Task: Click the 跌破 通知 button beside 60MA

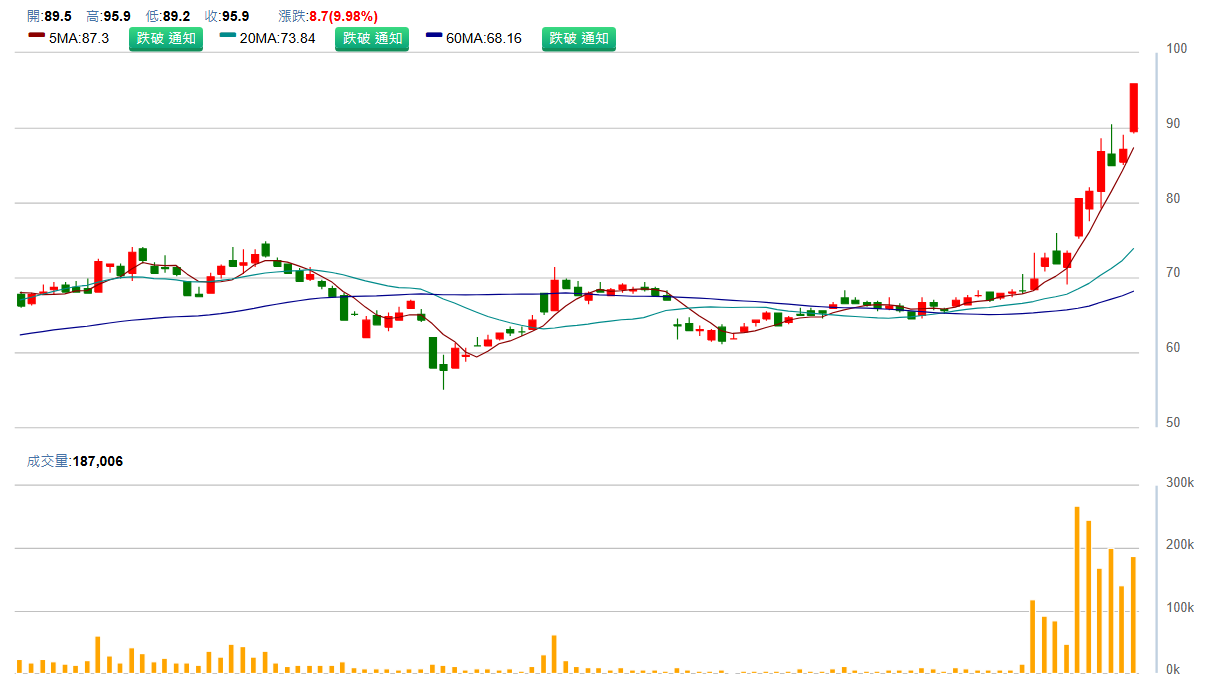Action: [x=578, y=39]
